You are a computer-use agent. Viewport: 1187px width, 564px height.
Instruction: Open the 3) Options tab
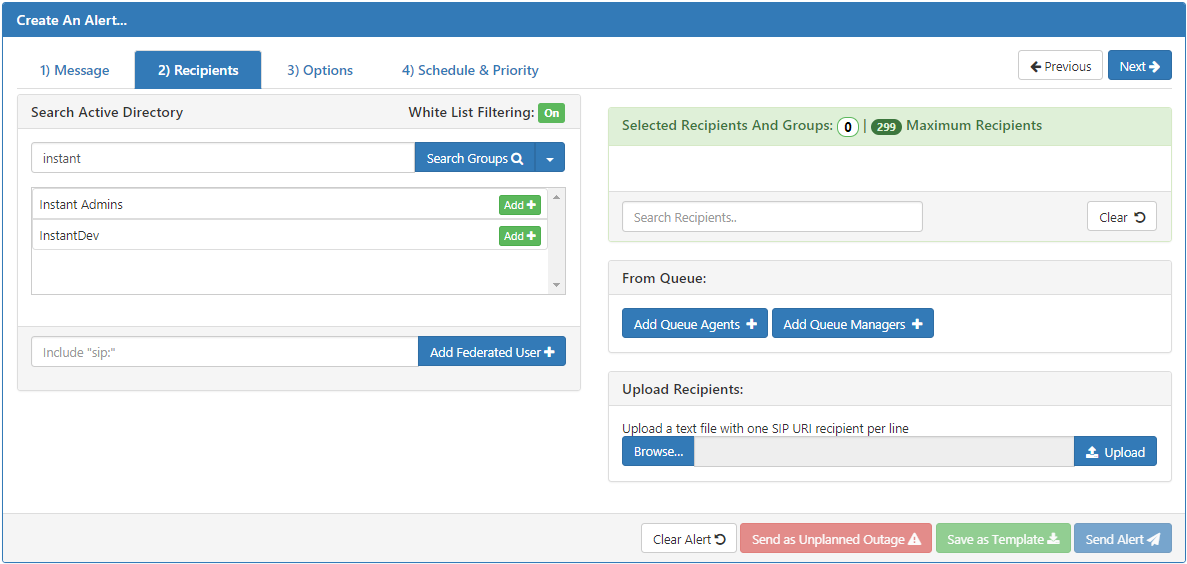(x=319, y=70)
